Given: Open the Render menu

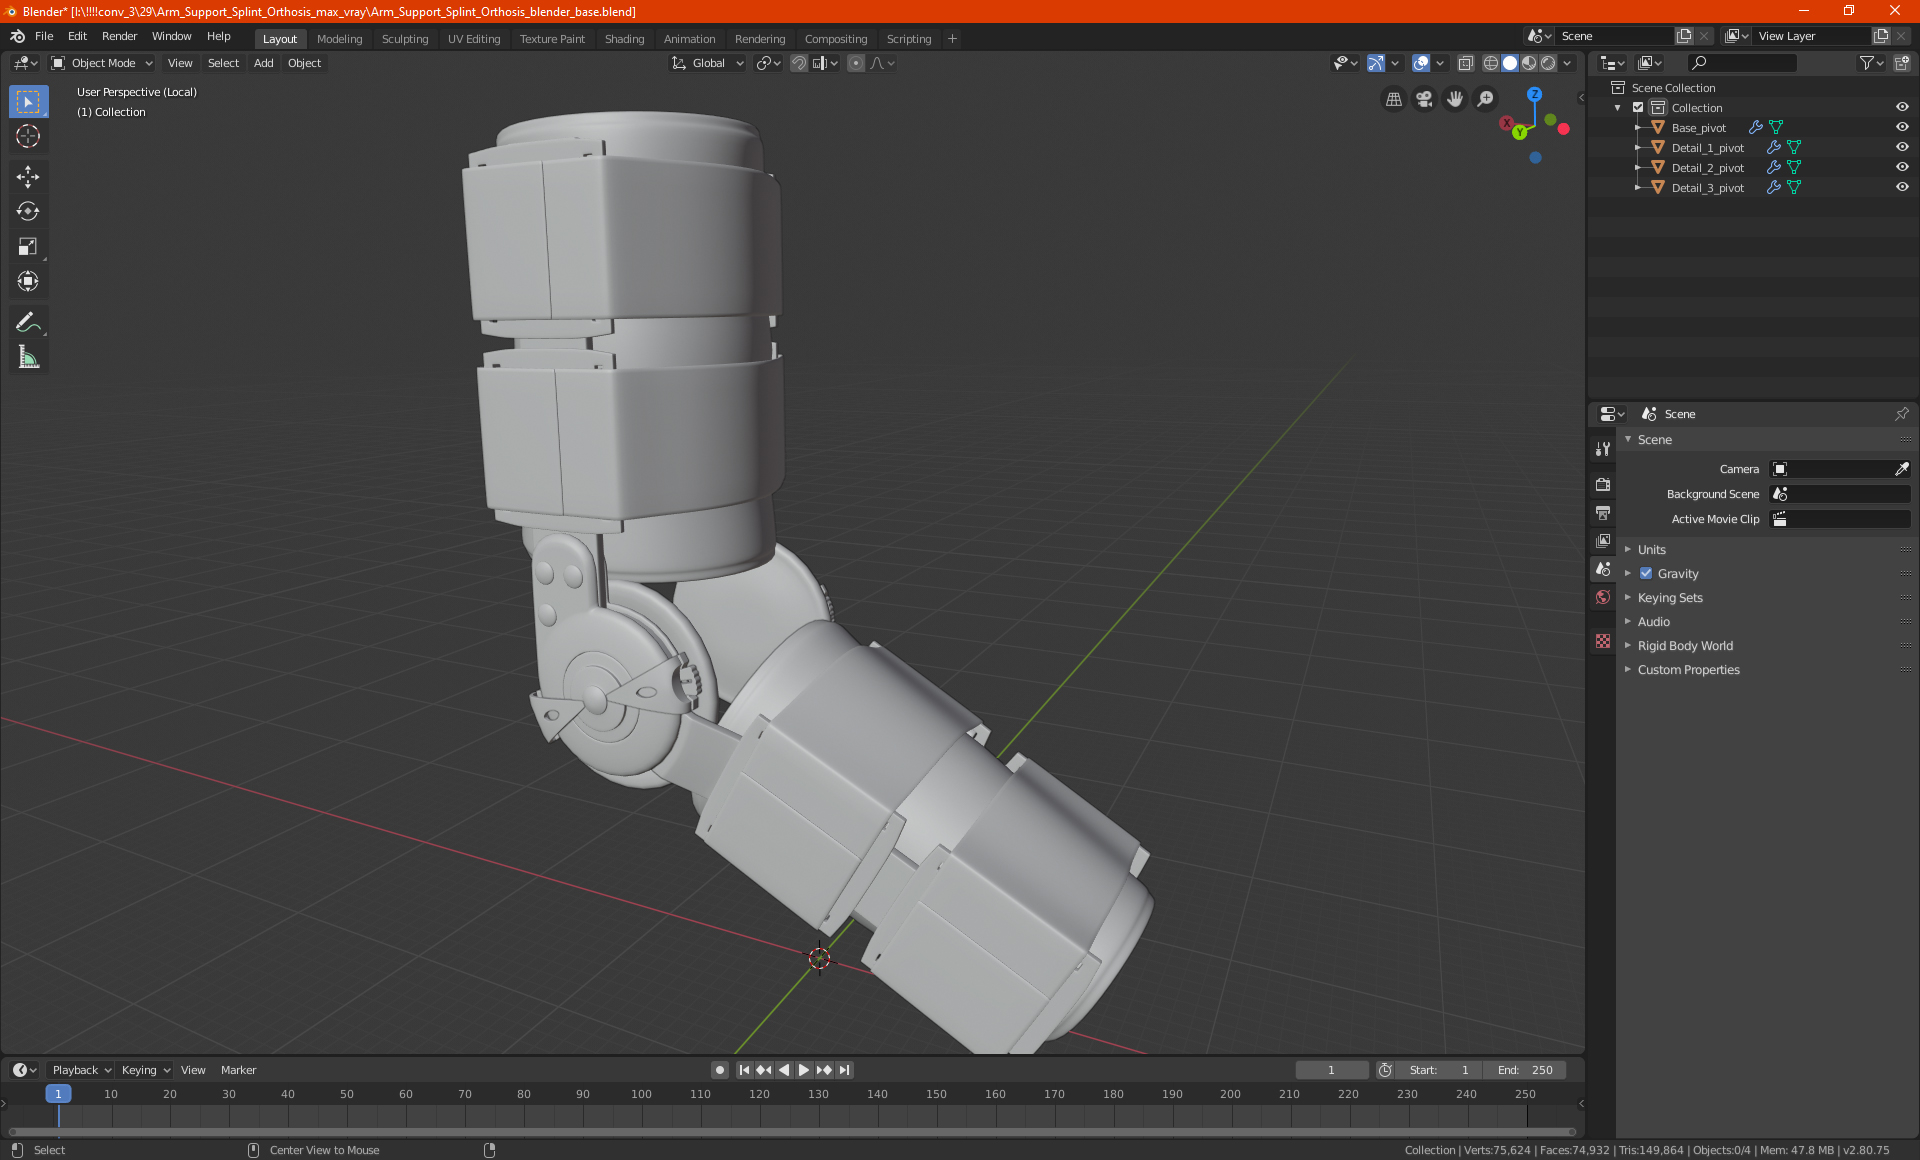Looking at the screenshot, I should (119, 36).
